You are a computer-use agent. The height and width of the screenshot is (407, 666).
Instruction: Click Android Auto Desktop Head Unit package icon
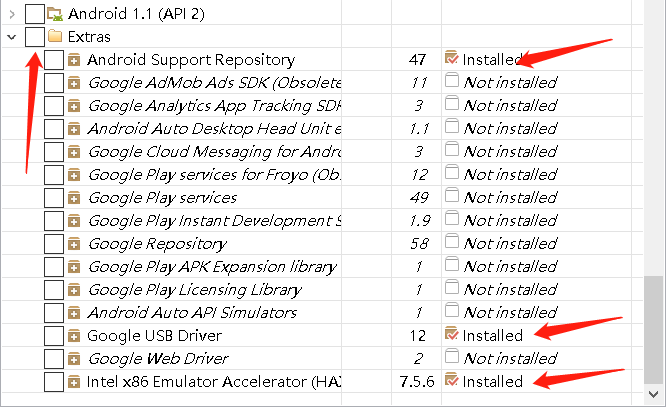tap(74, 129)
